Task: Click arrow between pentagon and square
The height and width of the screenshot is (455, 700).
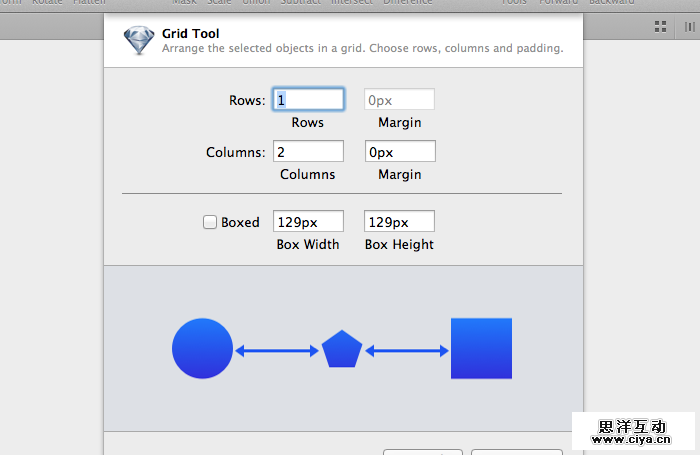Action: tap(406, 350)
